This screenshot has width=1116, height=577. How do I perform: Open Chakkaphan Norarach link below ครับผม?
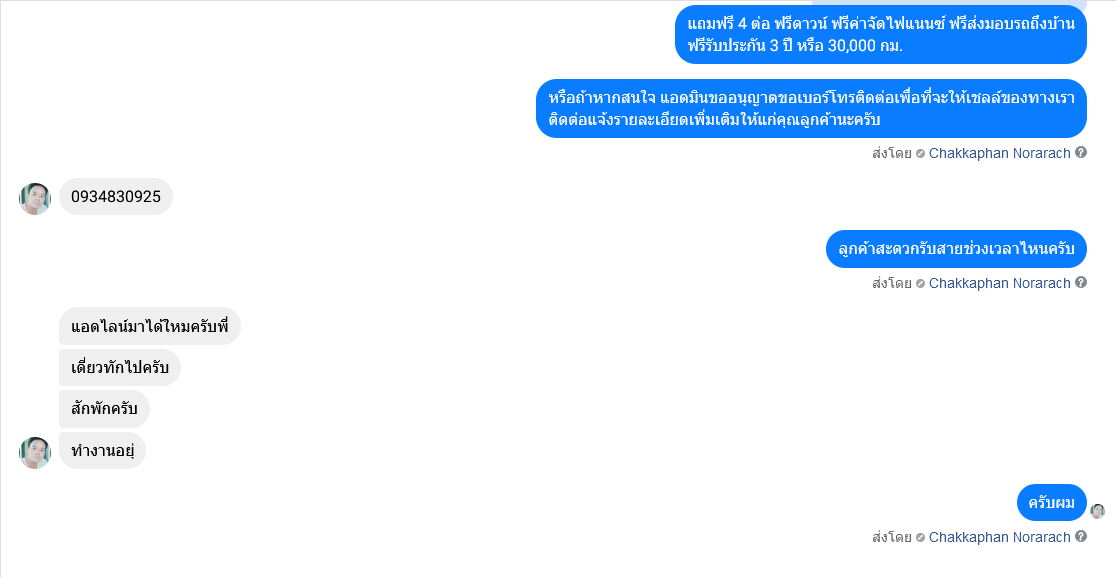(x=999, y=537)
